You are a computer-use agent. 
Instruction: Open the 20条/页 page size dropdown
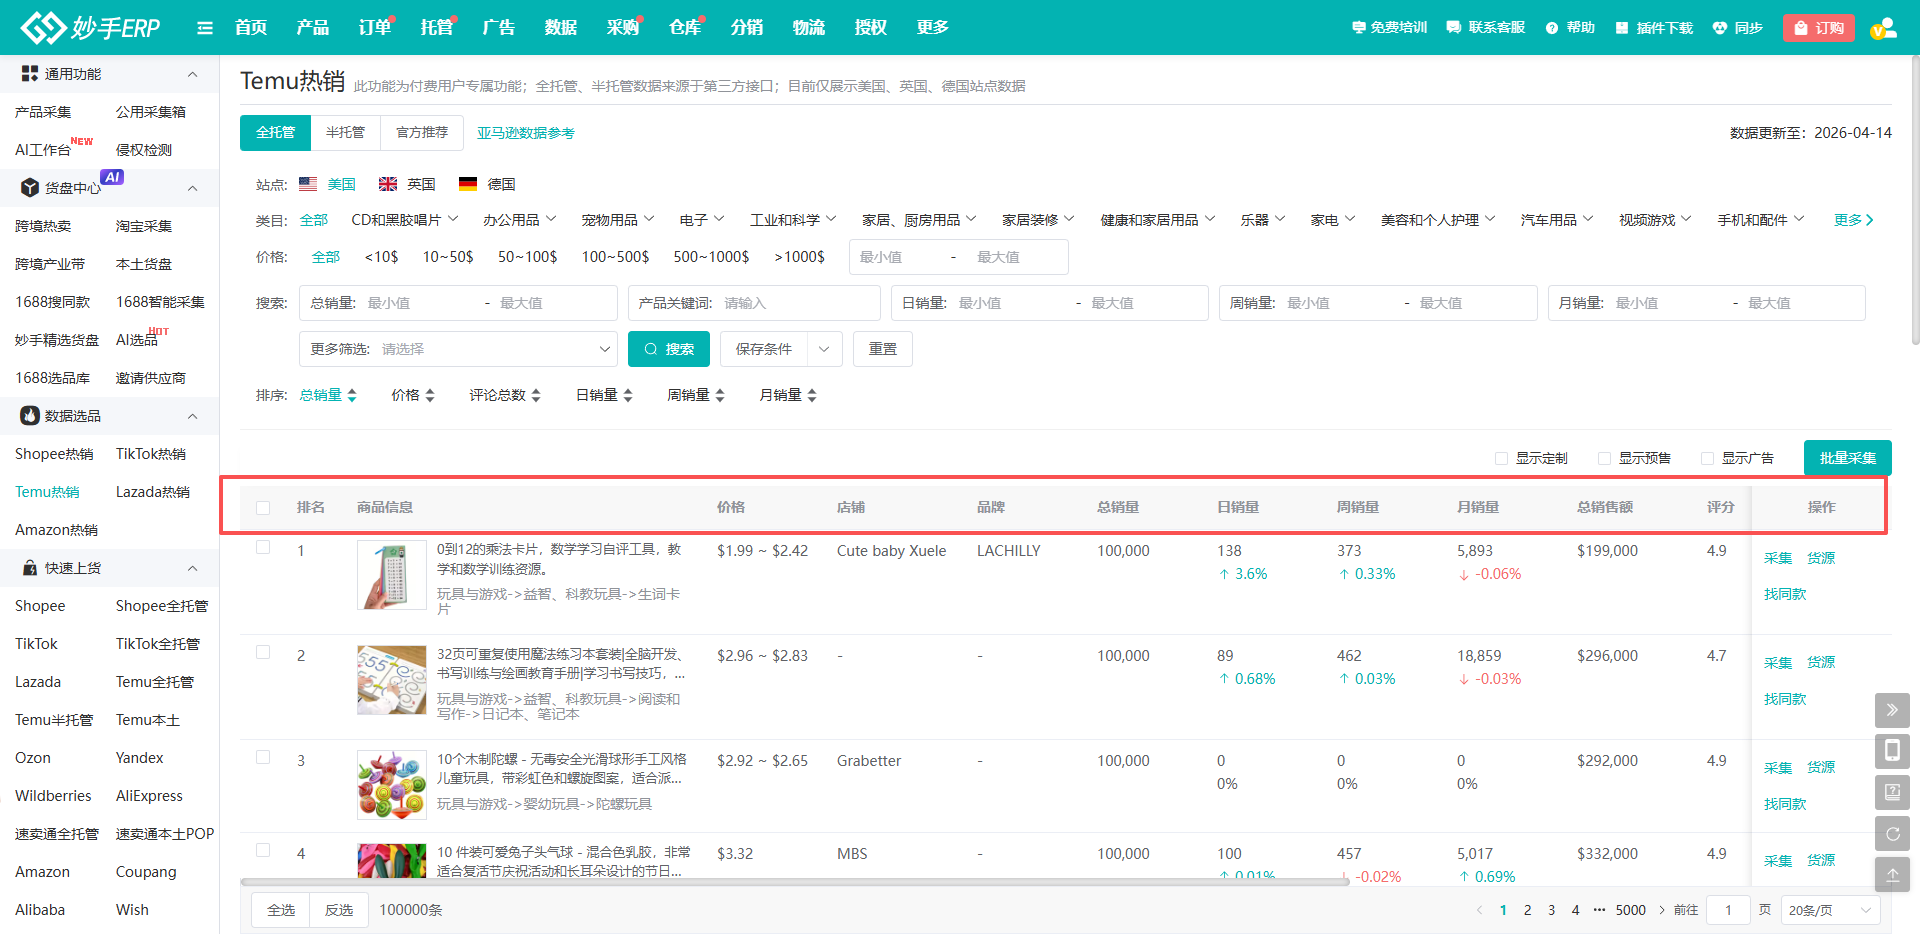pos(1830,910)
